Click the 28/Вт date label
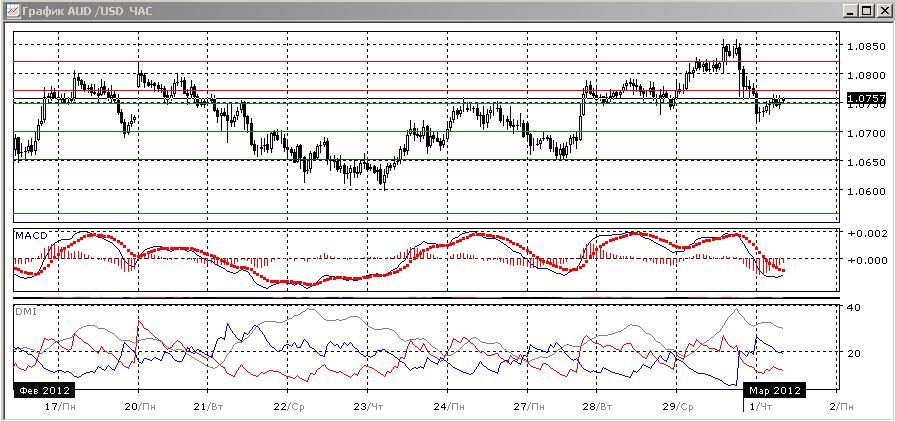897x422 pixels. (x=597, y=407)
